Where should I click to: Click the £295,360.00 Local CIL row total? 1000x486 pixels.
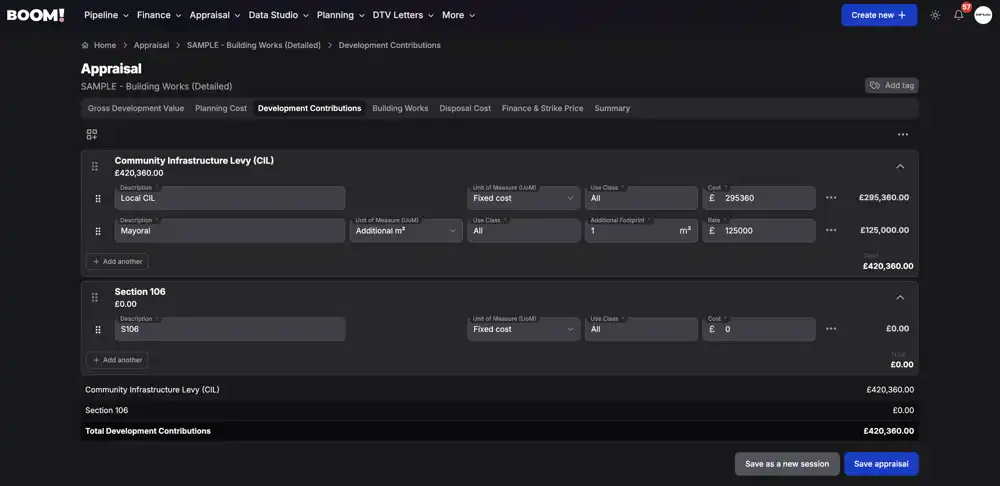(x=884, y=198)
